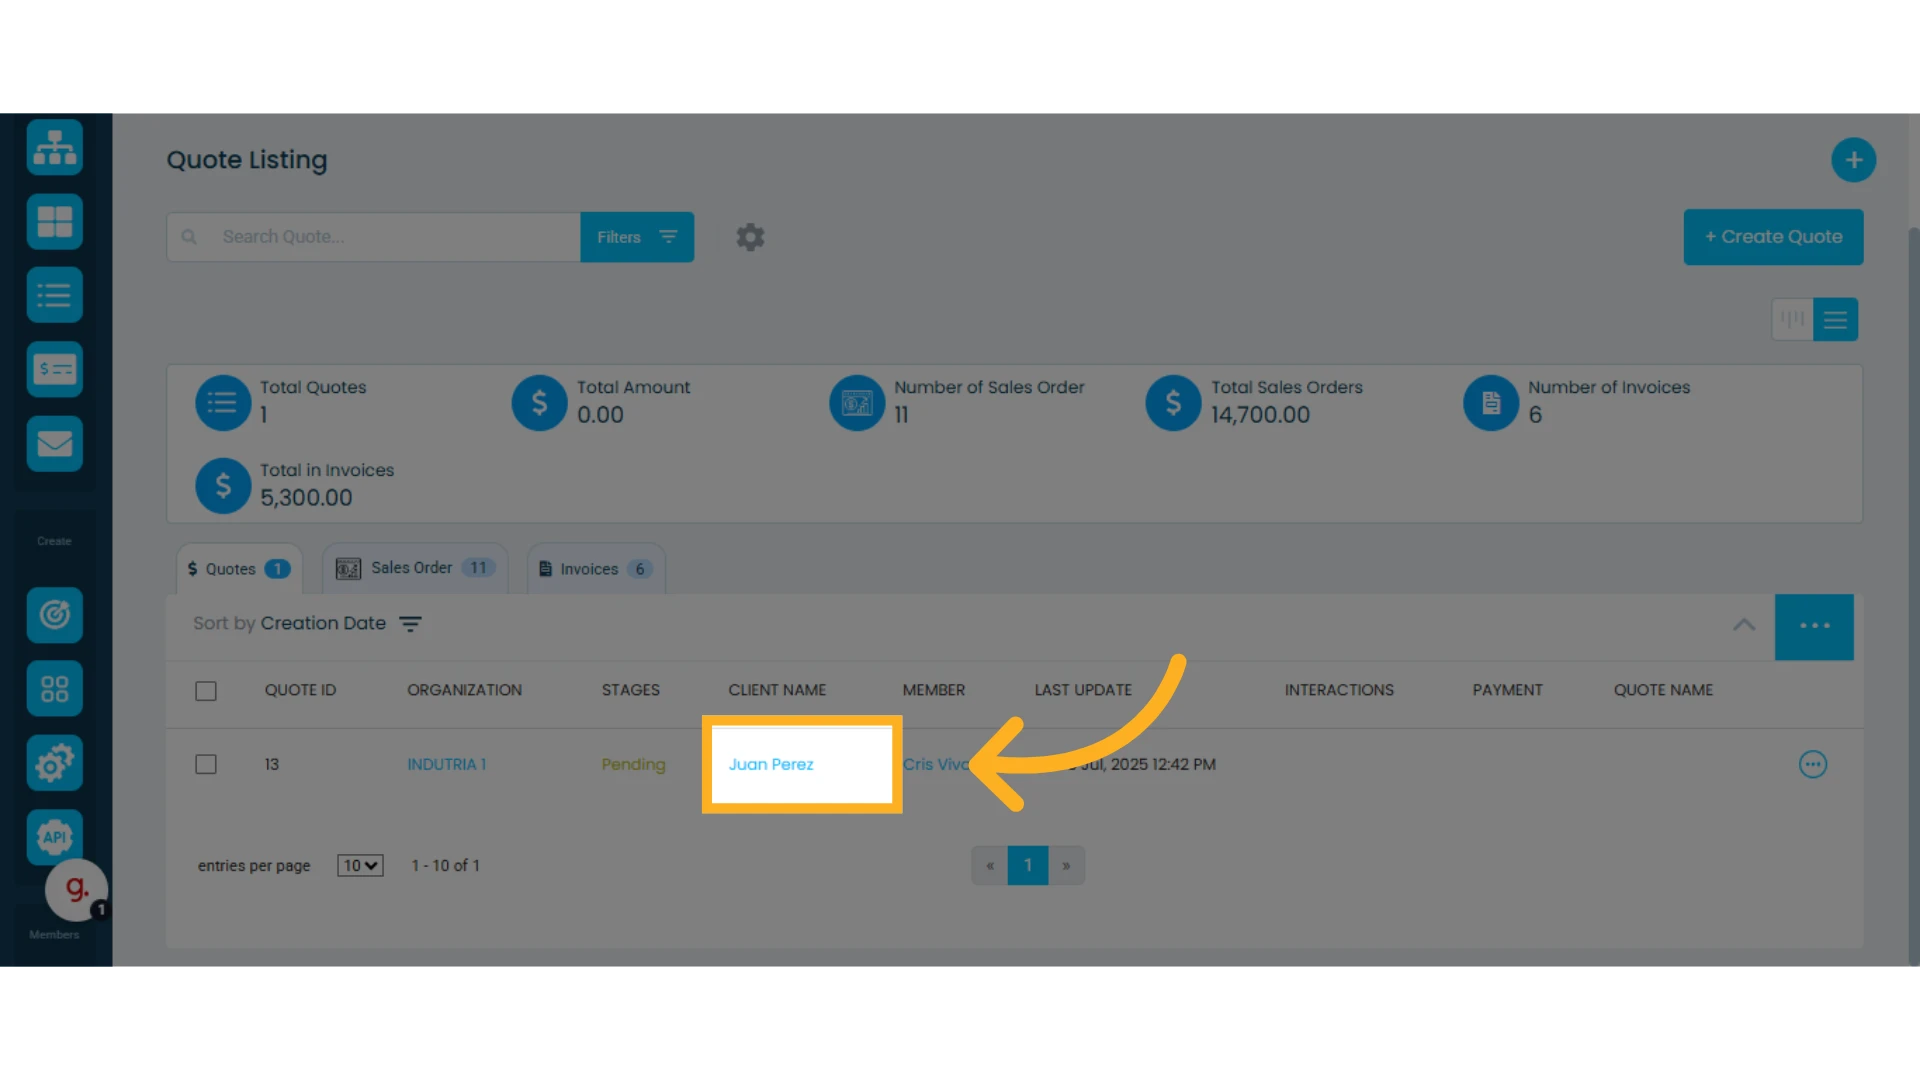Screen dimensions: 1920x1080
Task: Click the Create Quote button
Action: click(x=1773, y=237)
